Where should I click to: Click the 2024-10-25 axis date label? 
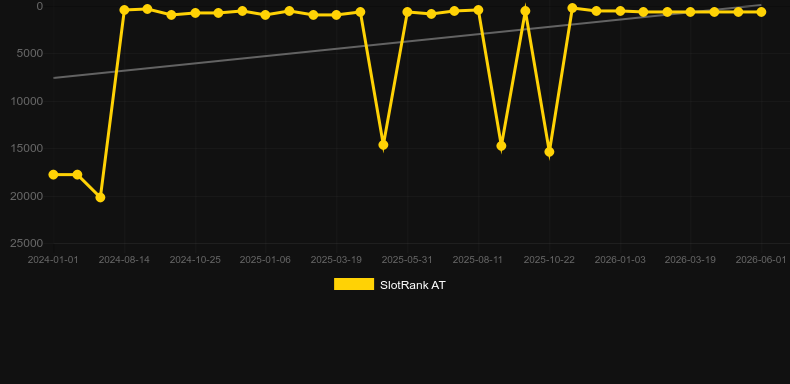click(195, 260)
